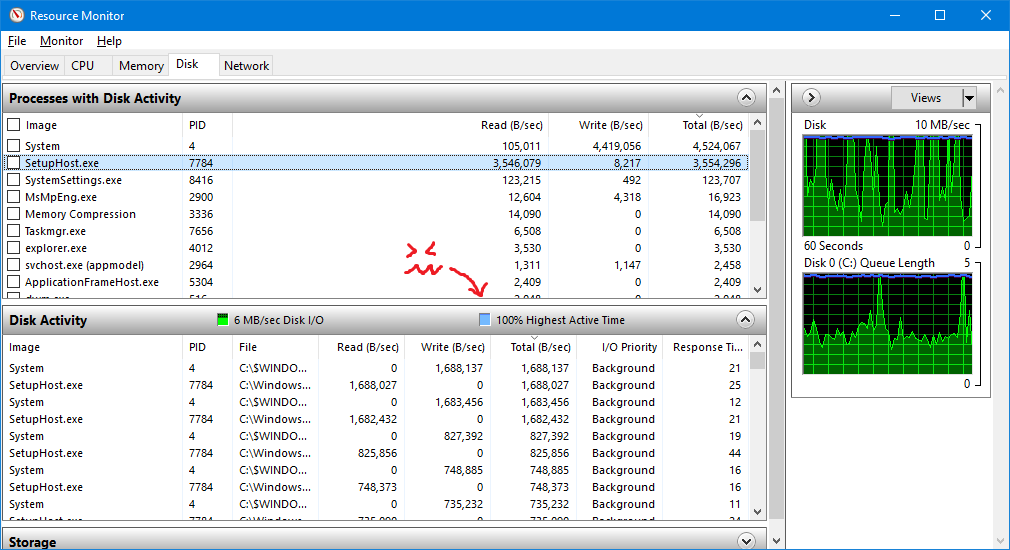Sort processes by Read (B/sec) column
Viewport: 1010px width, 550px height.
click(x=512, y=125)
